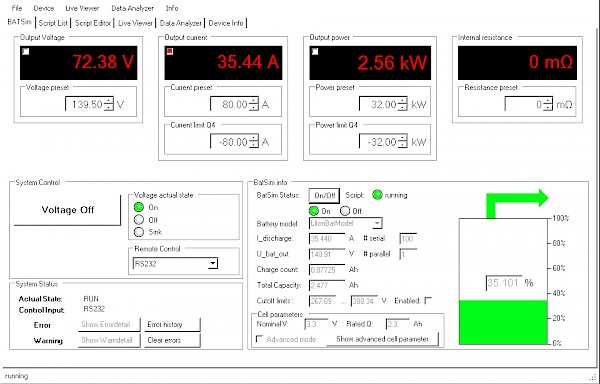Click the Nominal V field
Image resolution: width=600 pixels, height=384 pixels.
point(316,324)
